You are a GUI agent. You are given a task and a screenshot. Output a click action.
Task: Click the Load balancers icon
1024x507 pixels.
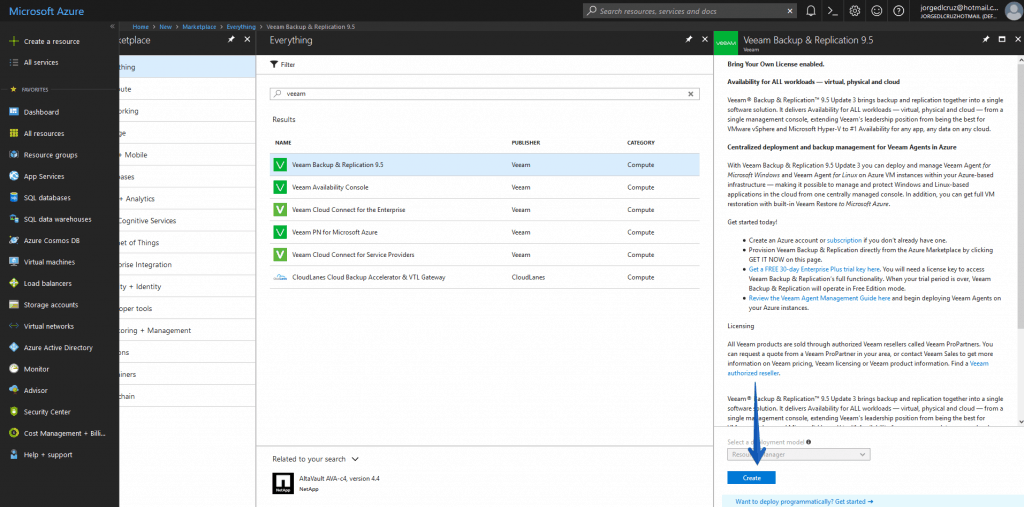[x=13, y=284]
